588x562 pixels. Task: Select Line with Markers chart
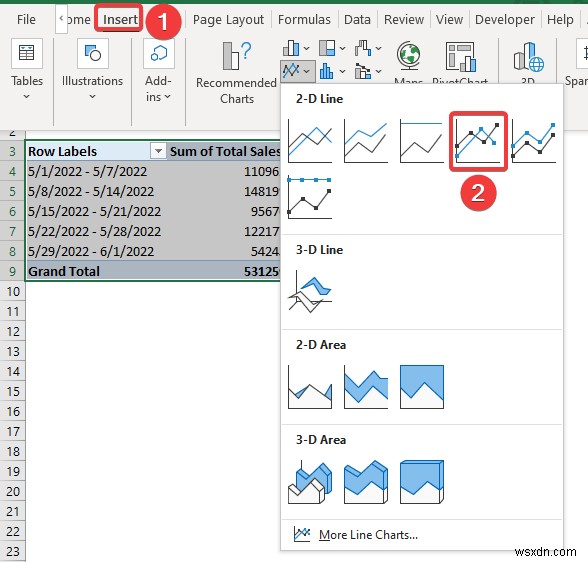[x=478, y=141]
